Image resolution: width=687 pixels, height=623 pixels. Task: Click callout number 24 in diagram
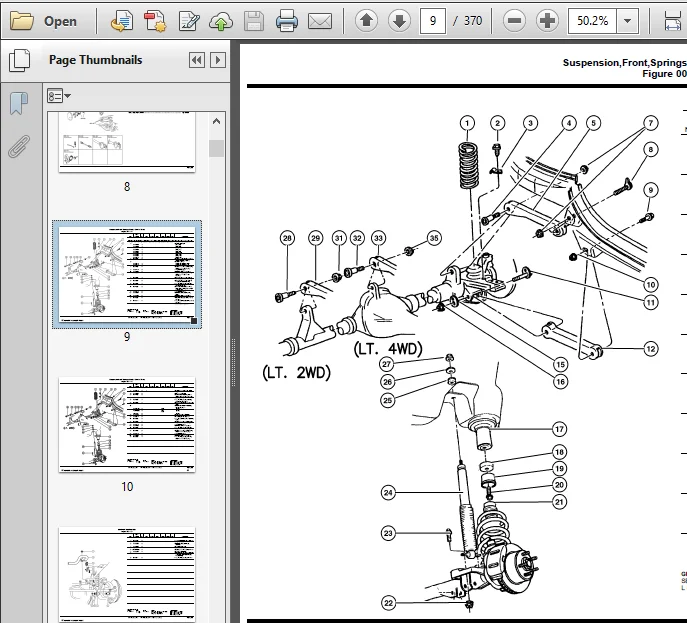click(x=388, y=493)
